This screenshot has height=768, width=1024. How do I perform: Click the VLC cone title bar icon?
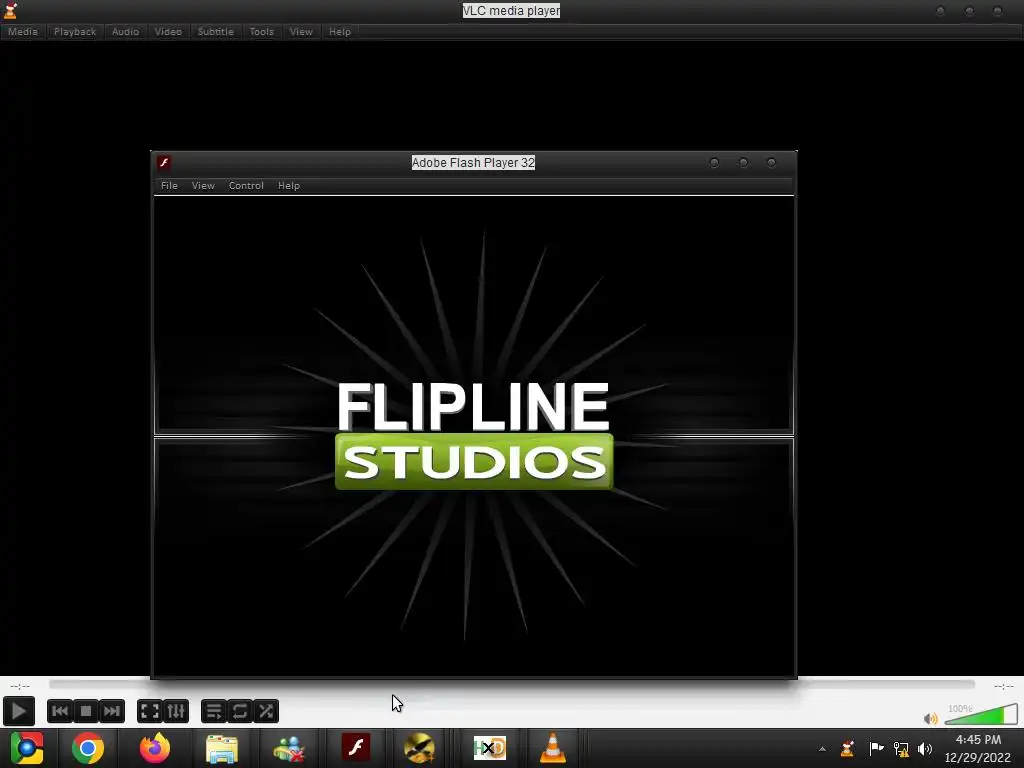10,10
